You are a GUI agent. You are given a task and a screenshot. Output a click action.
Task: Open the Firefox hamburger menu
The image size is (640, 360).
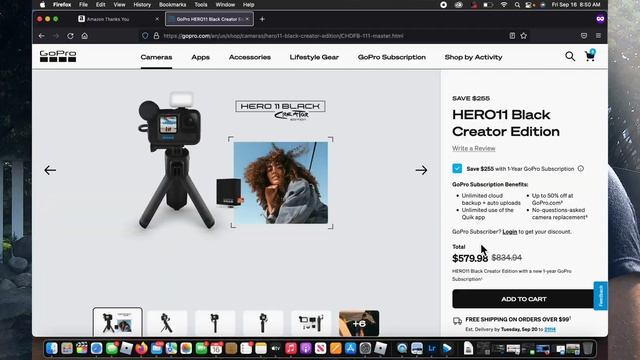pos(598,36)
